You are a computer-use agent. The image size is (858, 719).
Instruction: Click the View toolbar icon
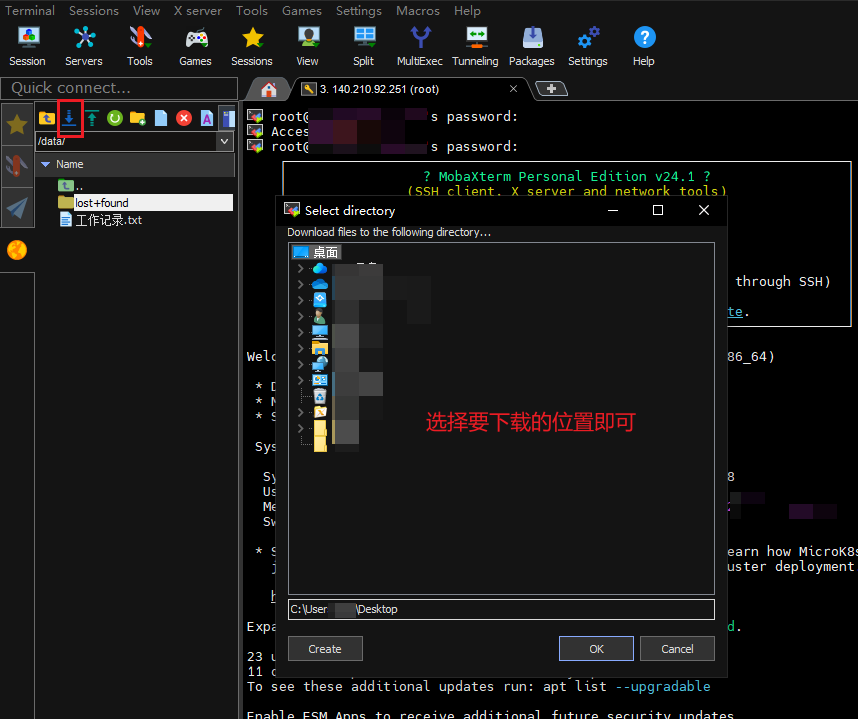click(x=308, y=47)
